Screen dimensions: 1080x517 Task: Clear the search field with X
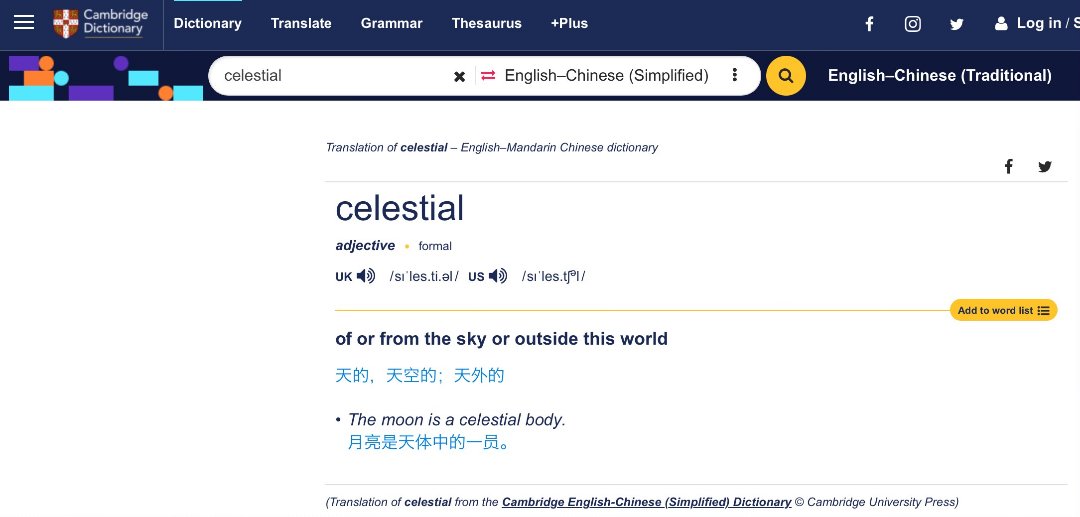pyautogui.click(x=459, y=76)
